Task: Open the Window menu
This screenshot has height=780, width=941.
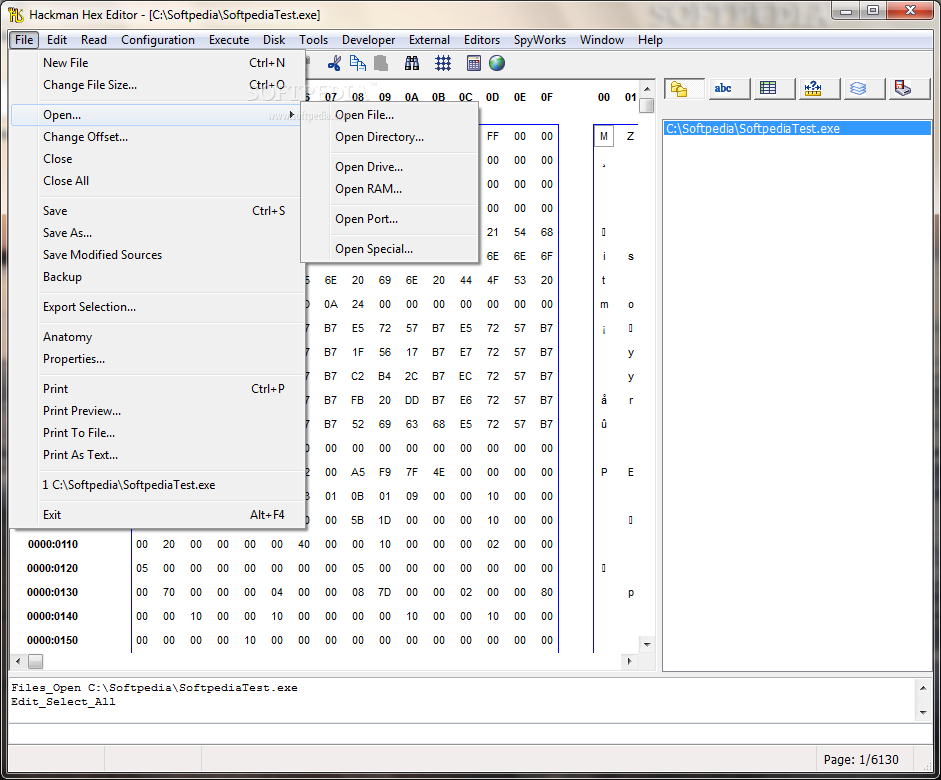Action: click(601, 40)
